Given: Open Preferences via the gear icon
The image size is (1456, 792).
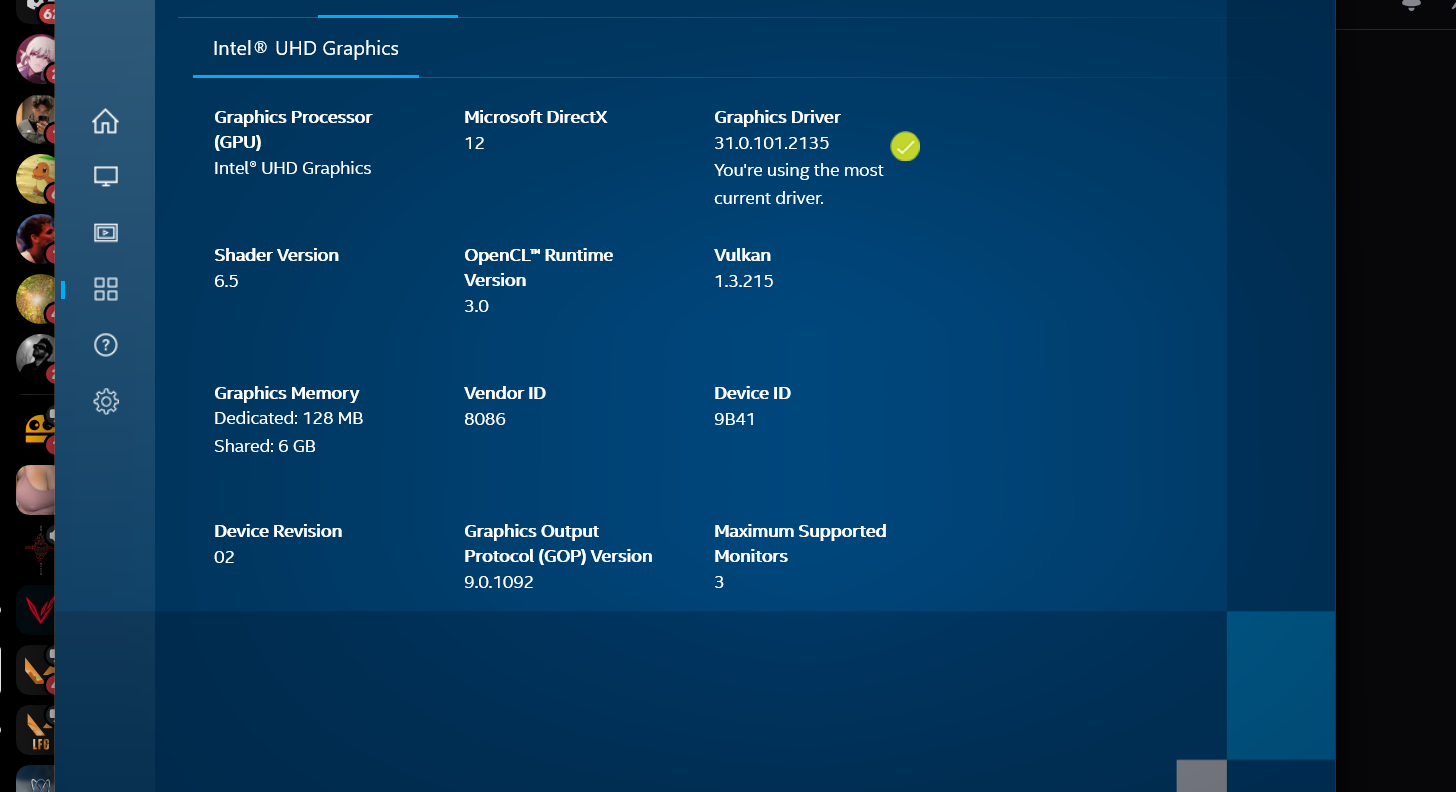Looking at the screenshot, I should [105, 402].
